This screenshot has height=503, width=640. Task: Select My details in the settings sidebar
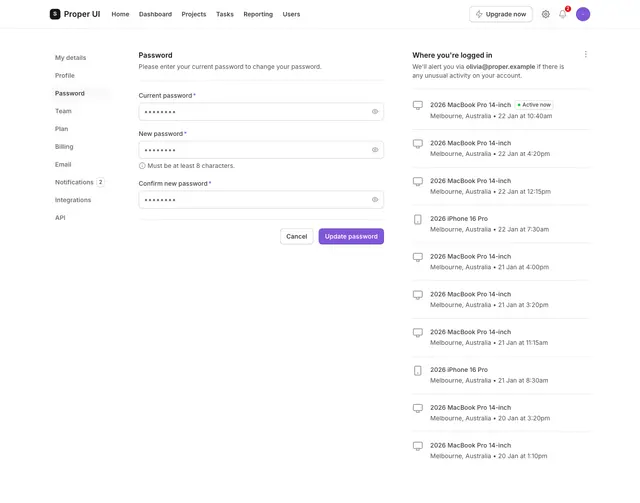tap(70, 58)
